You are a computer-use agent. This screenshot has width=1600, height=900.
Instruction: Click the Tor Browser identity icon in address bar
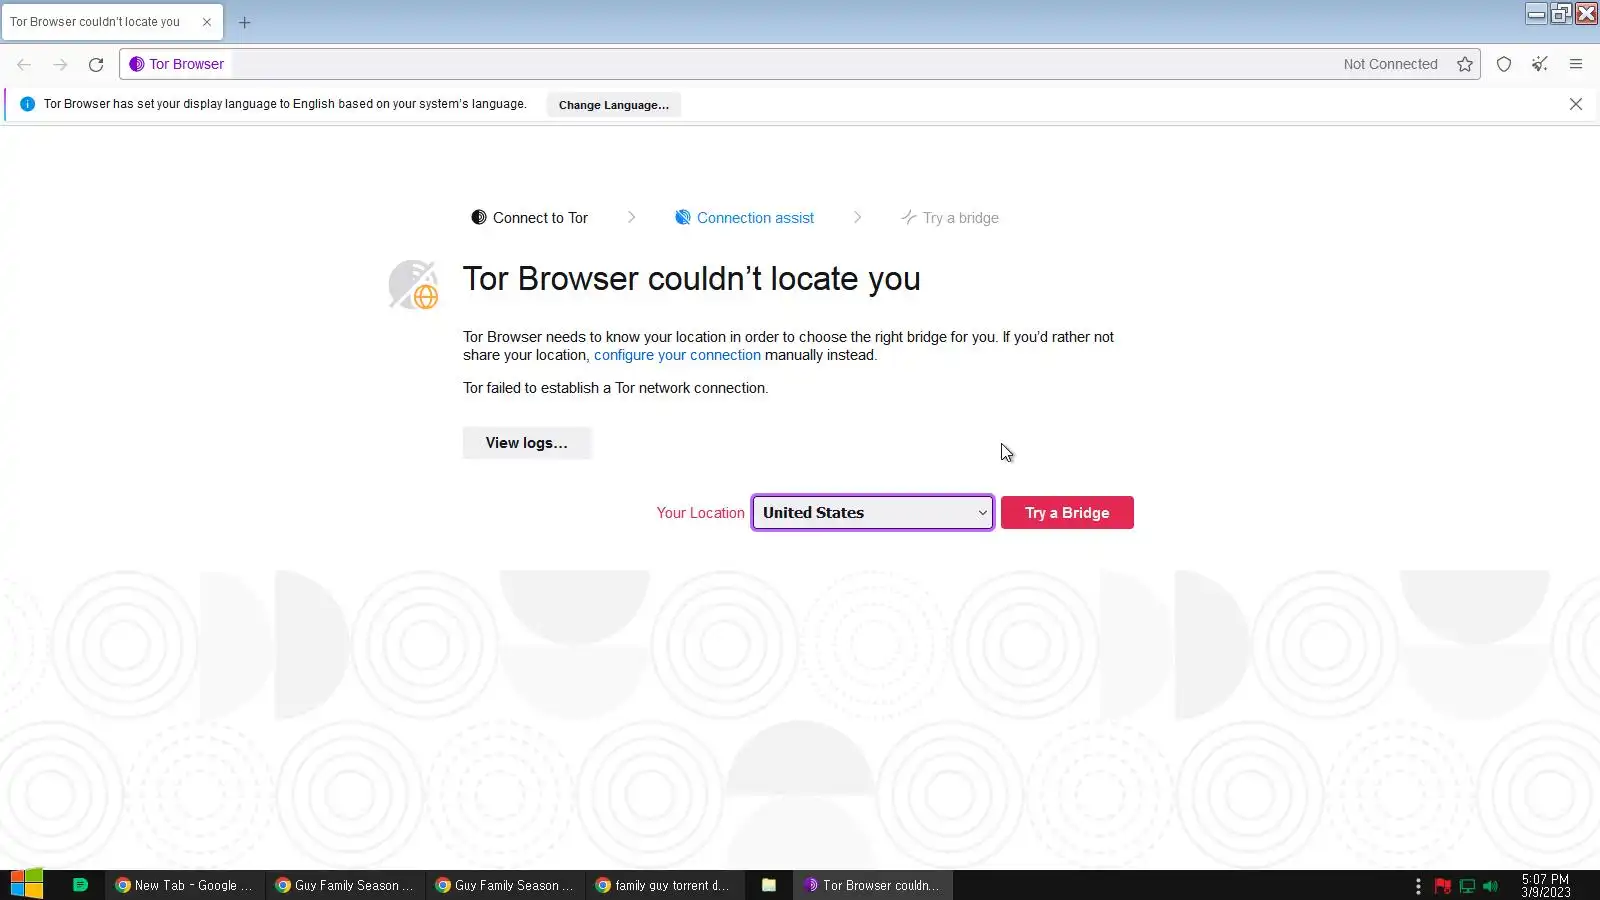click(x=137, y=64)
